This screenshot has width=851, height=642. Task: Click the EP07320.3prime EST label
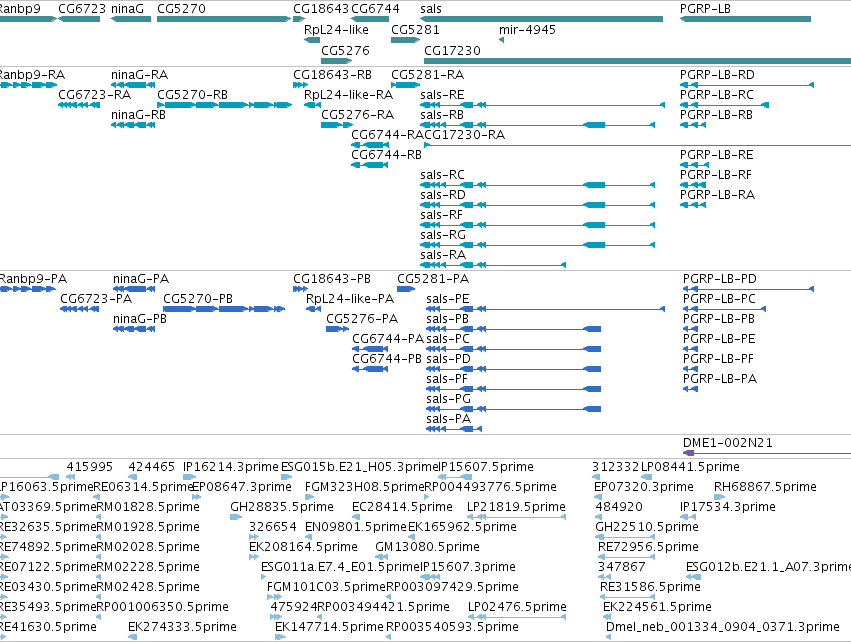click(x=644, y=487)
